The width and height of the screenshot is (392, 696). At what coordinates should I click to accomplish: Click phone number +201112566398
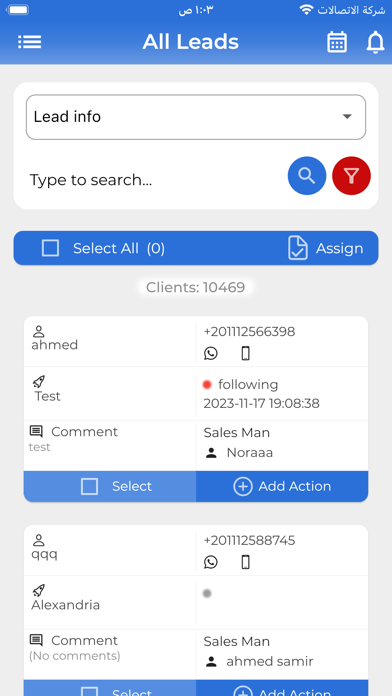coord(249,332)
